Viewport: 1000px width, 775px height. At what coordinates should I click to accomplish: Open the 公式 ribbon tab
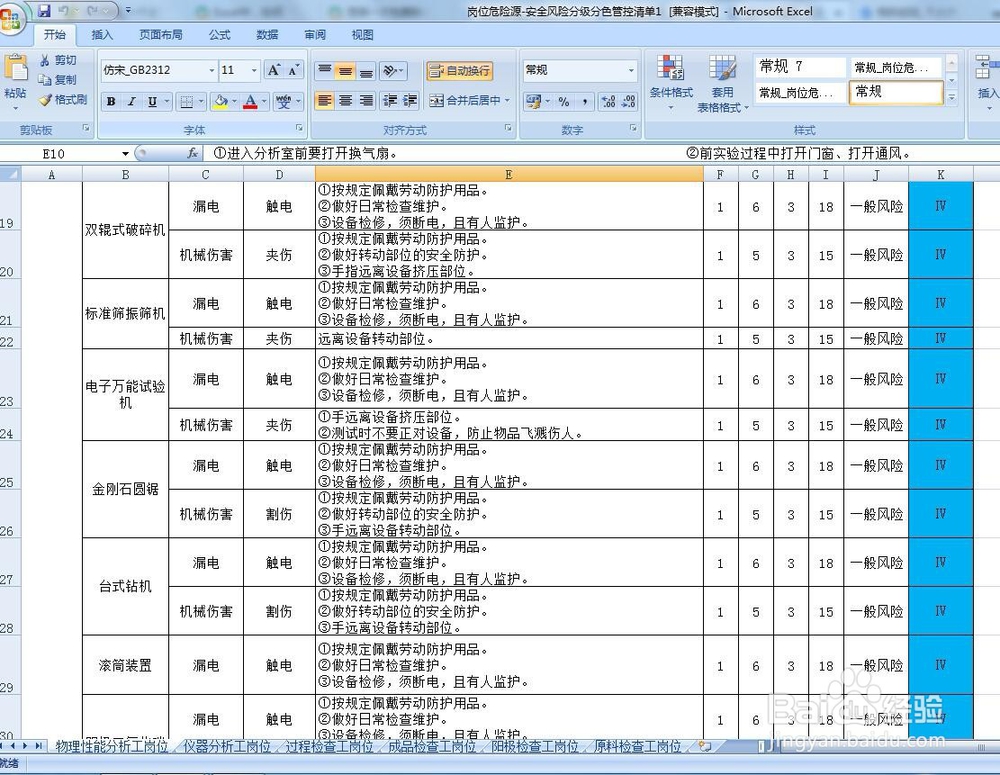click(x=219, y=35)
